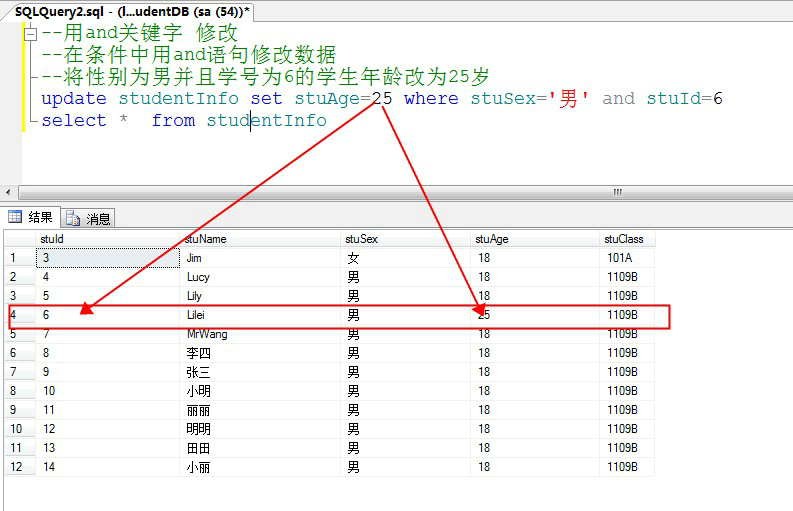
Task: Click the stuId column header
Action: pyautogui.click(x=108, y=239)
